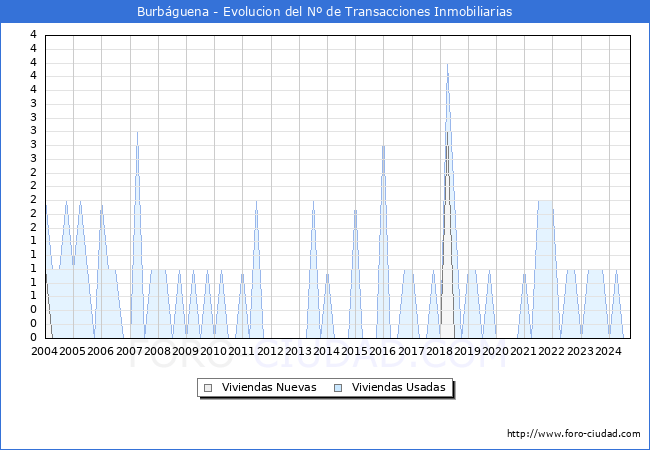Click the 2012 x-axis year label
Viewport: 650px width, 450px height.
click(x=270, y=351)
